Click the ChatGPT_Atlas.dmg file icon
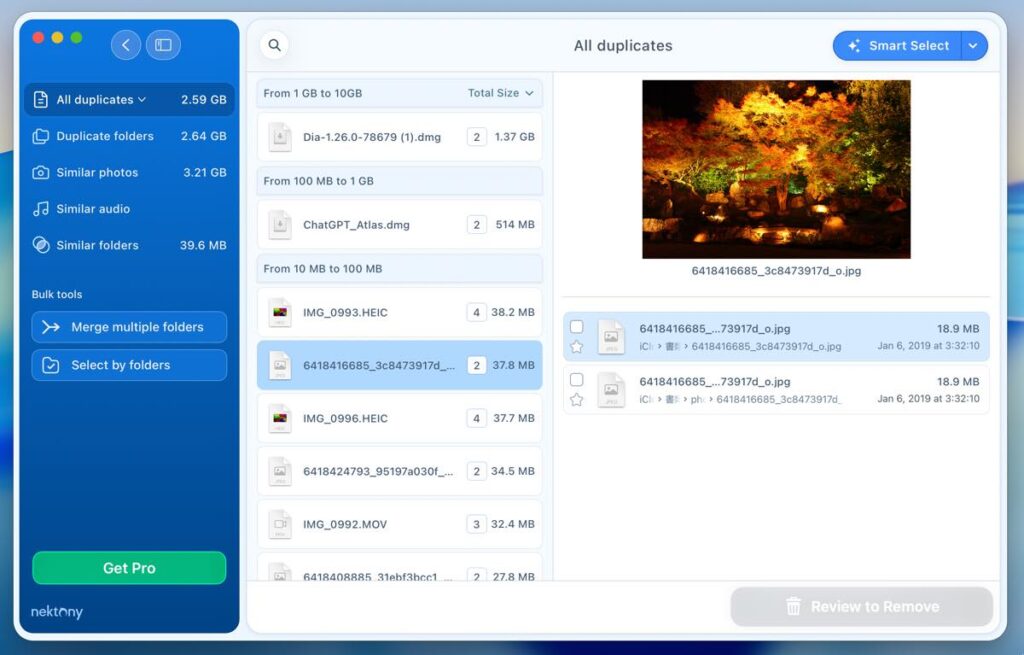The image size is (1024, 655). (280, 225)
